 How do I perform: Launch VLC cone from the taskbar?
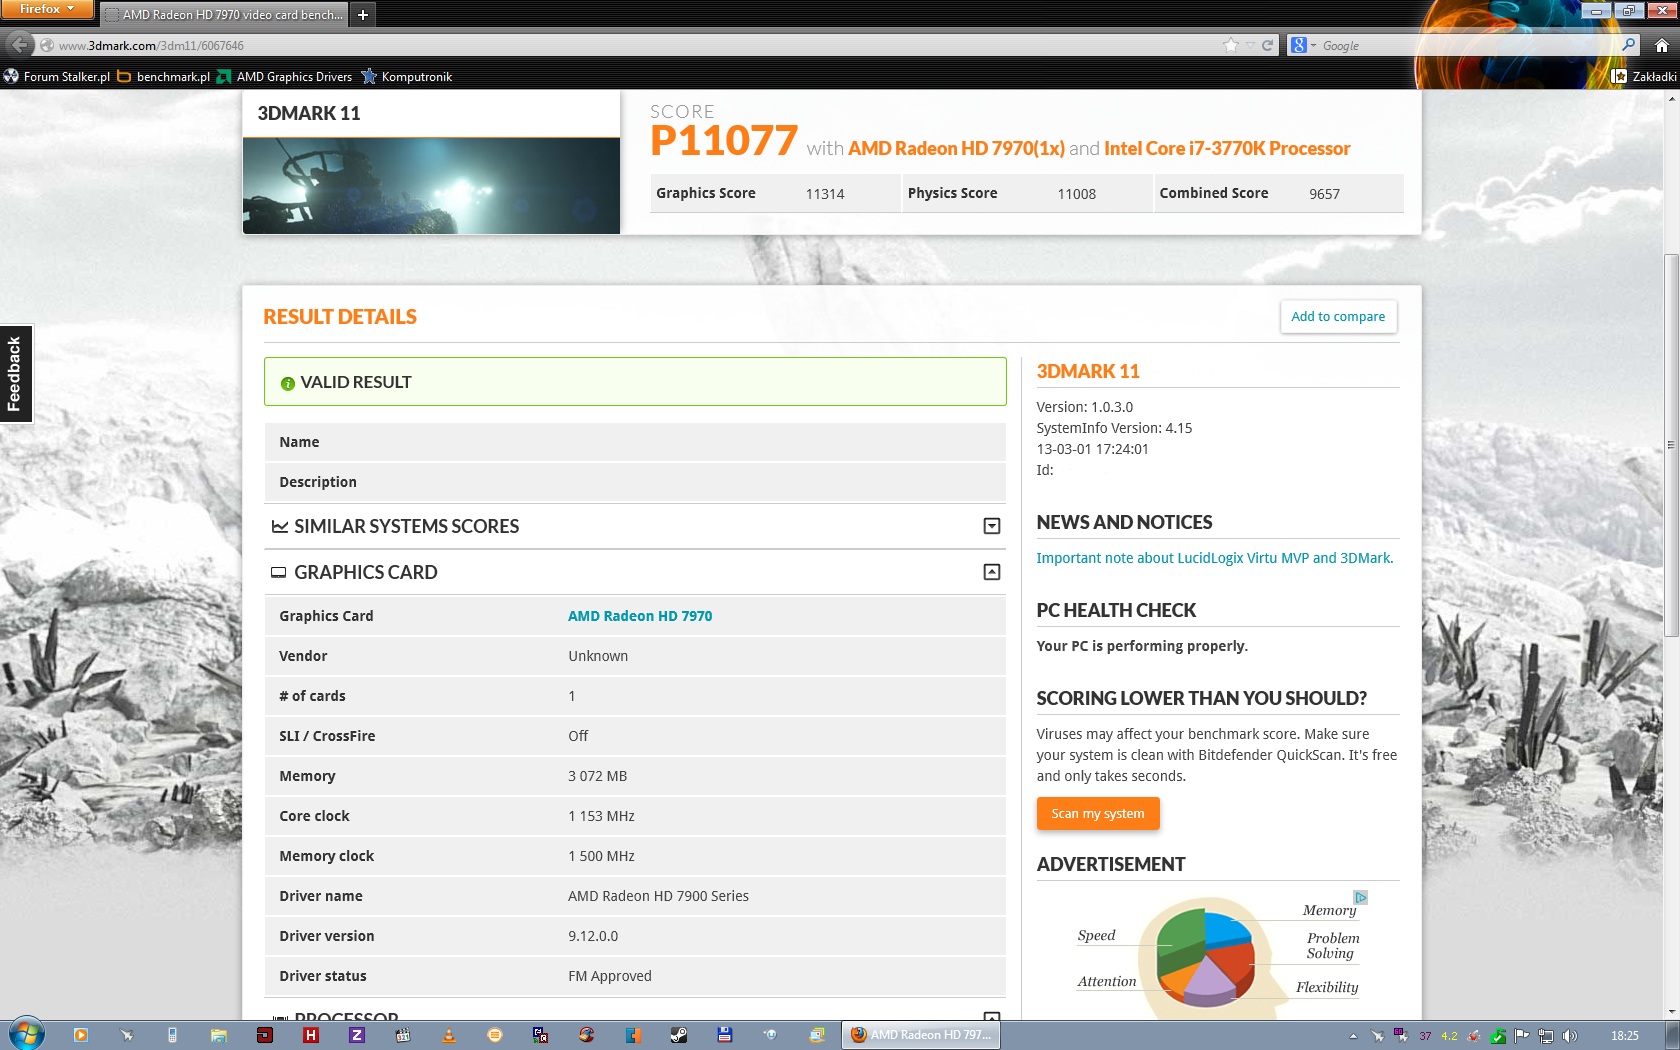449,1035
